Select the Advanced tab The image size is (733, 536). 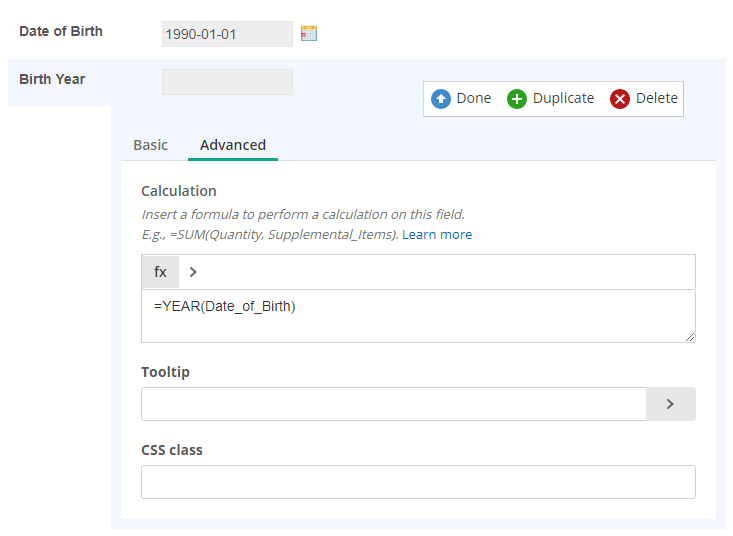coord(233,145)
